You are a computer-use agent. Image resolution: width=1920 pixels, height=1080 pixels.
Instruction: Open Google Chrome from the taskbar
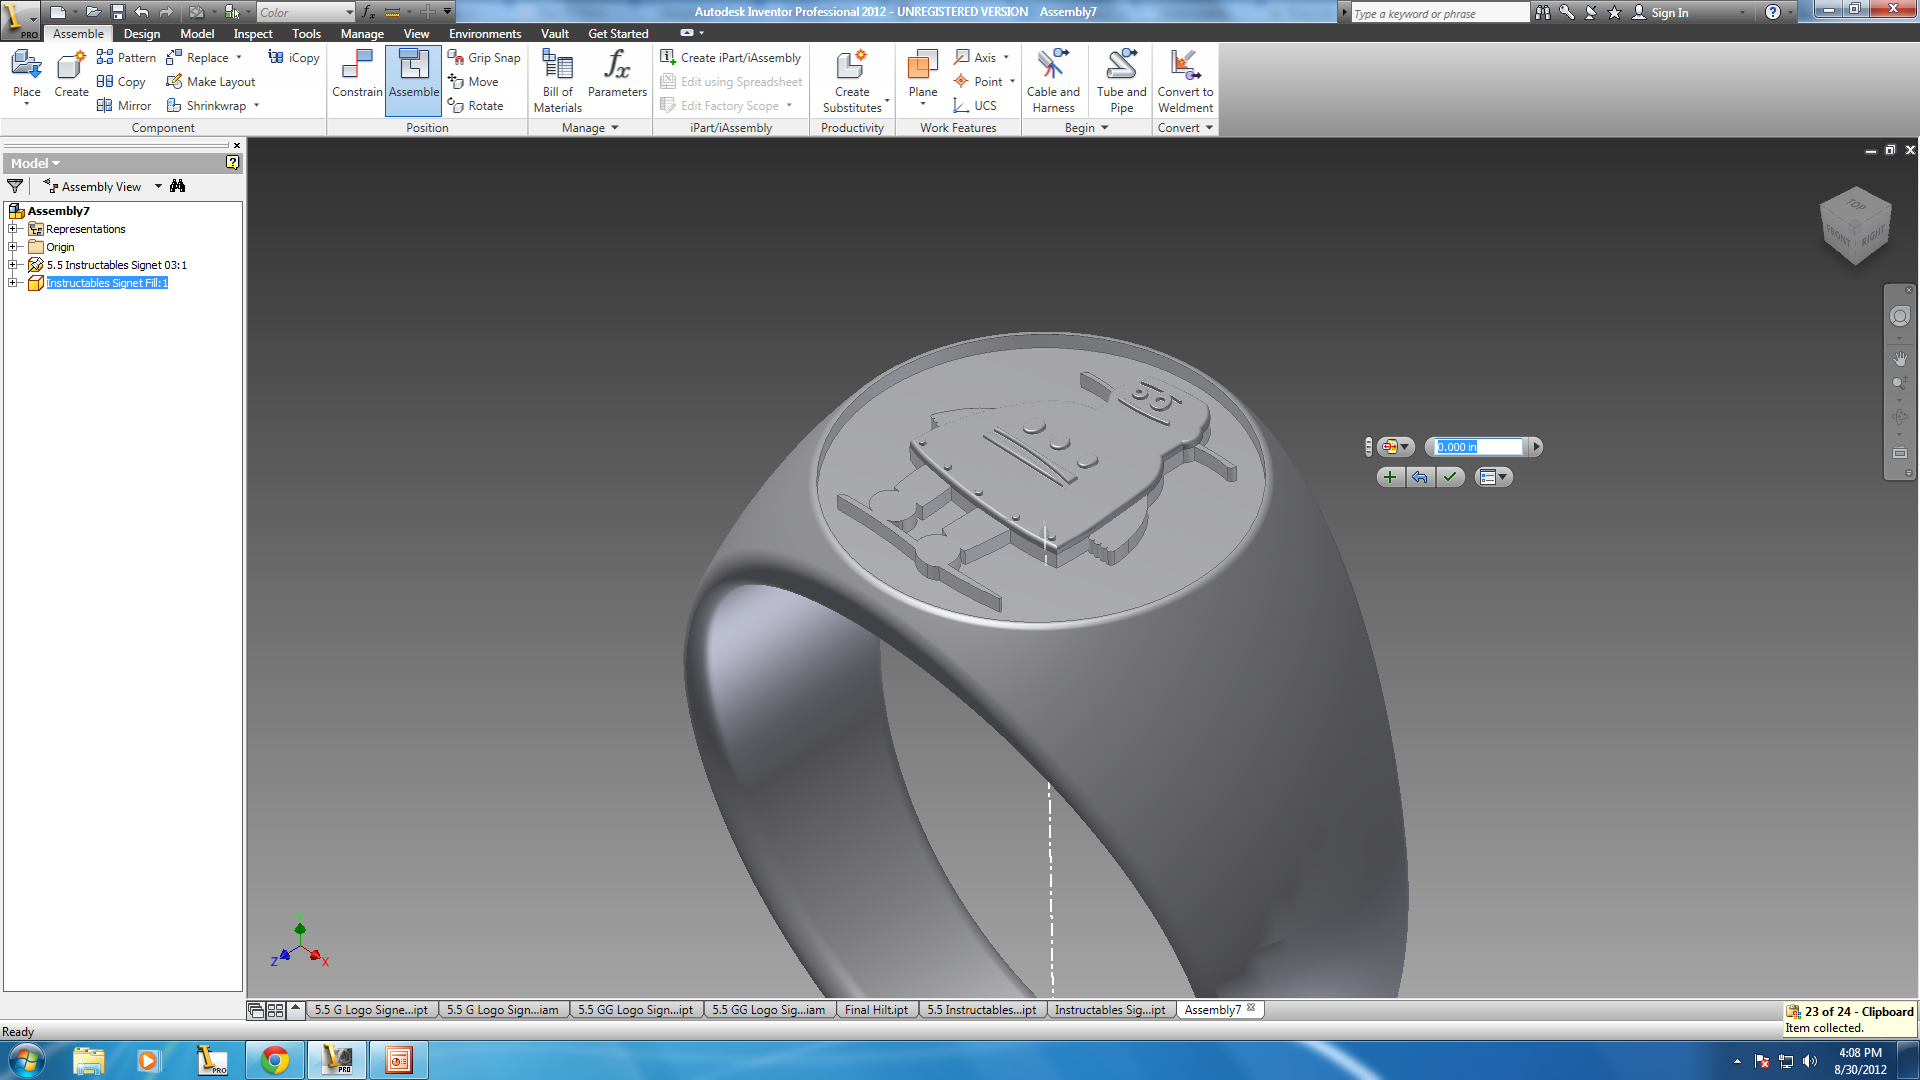point(275,1060)
